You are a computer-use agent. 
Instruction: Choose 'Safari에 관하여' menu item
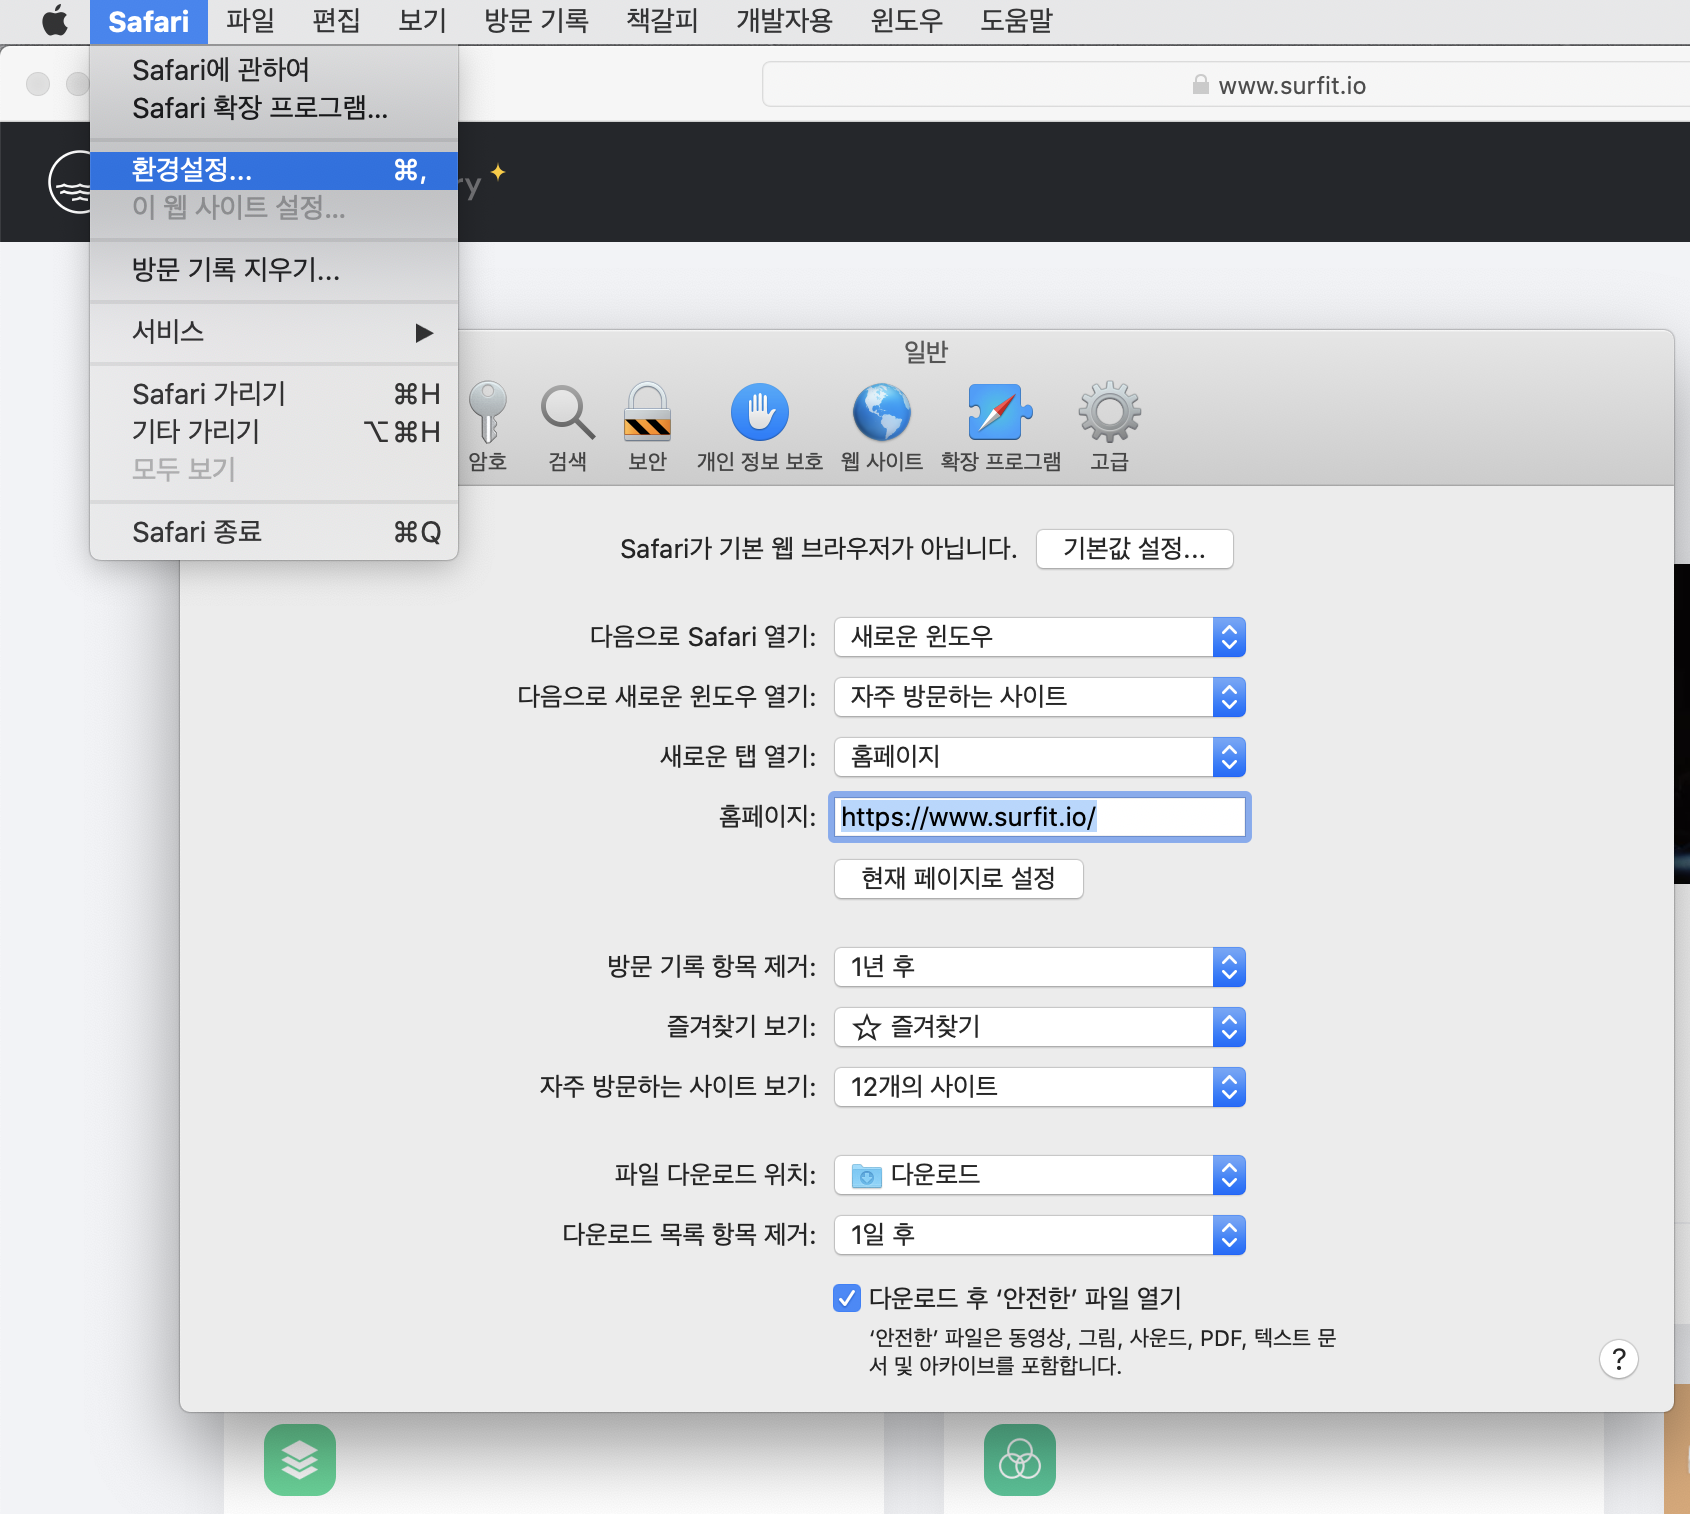click(x=274, y=70)
